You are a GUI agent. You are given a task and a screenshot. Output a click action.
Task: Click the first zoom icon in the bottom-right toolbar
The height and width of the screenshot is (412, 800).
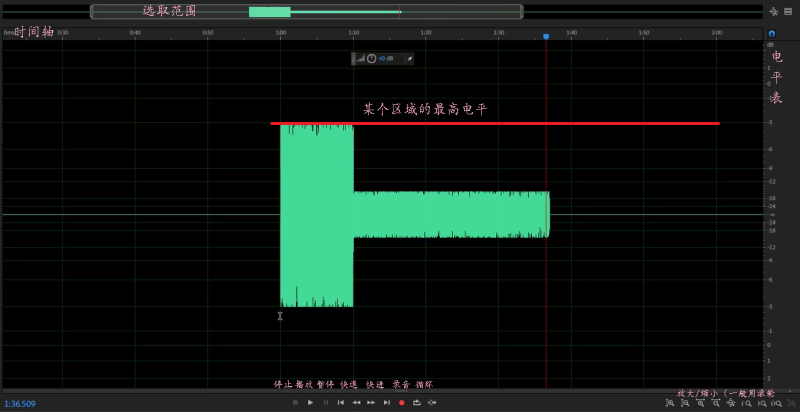pyautogui.click(x=670, y=403)
